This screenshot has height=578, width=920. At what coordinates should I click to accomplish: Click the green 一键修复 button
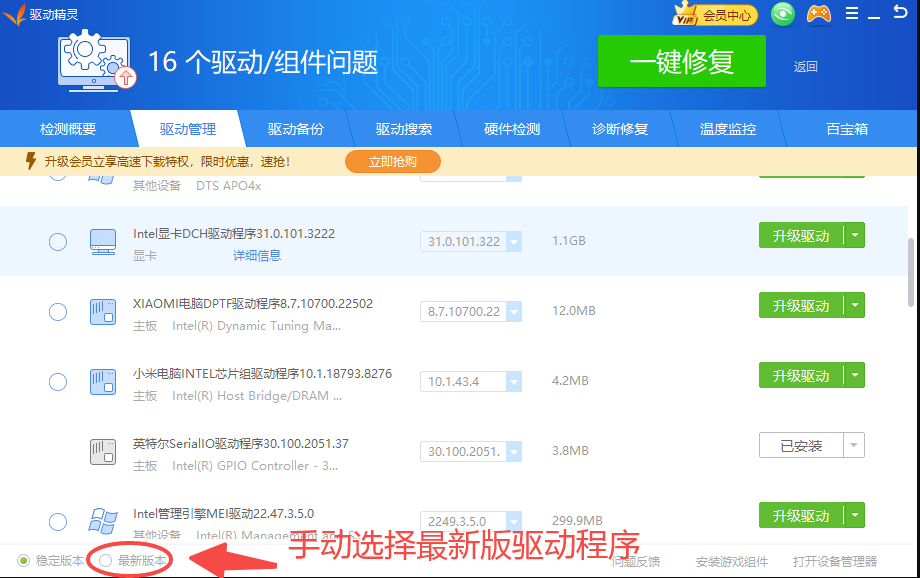tap(681, 62)
